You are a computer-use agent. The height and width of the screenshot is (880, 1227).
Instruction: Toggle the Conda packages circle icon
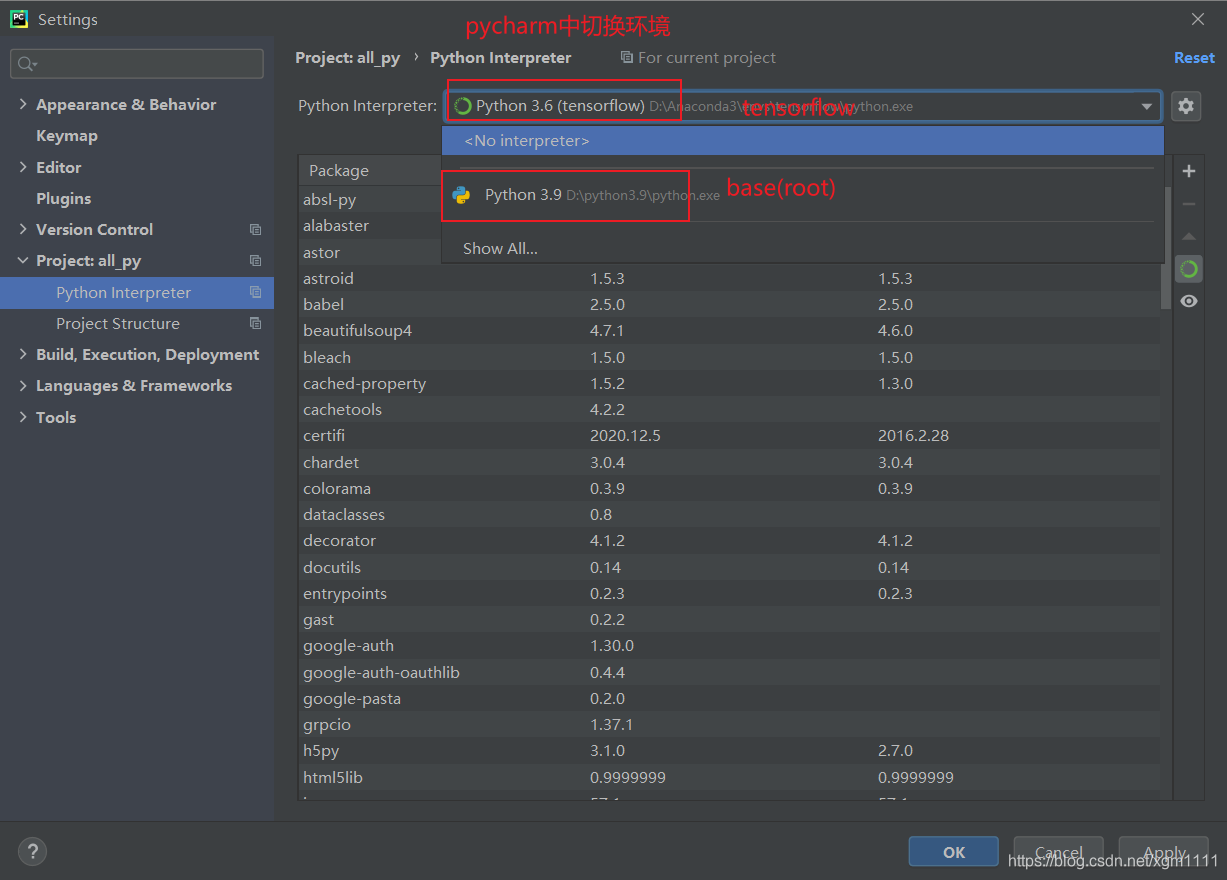1189,268
